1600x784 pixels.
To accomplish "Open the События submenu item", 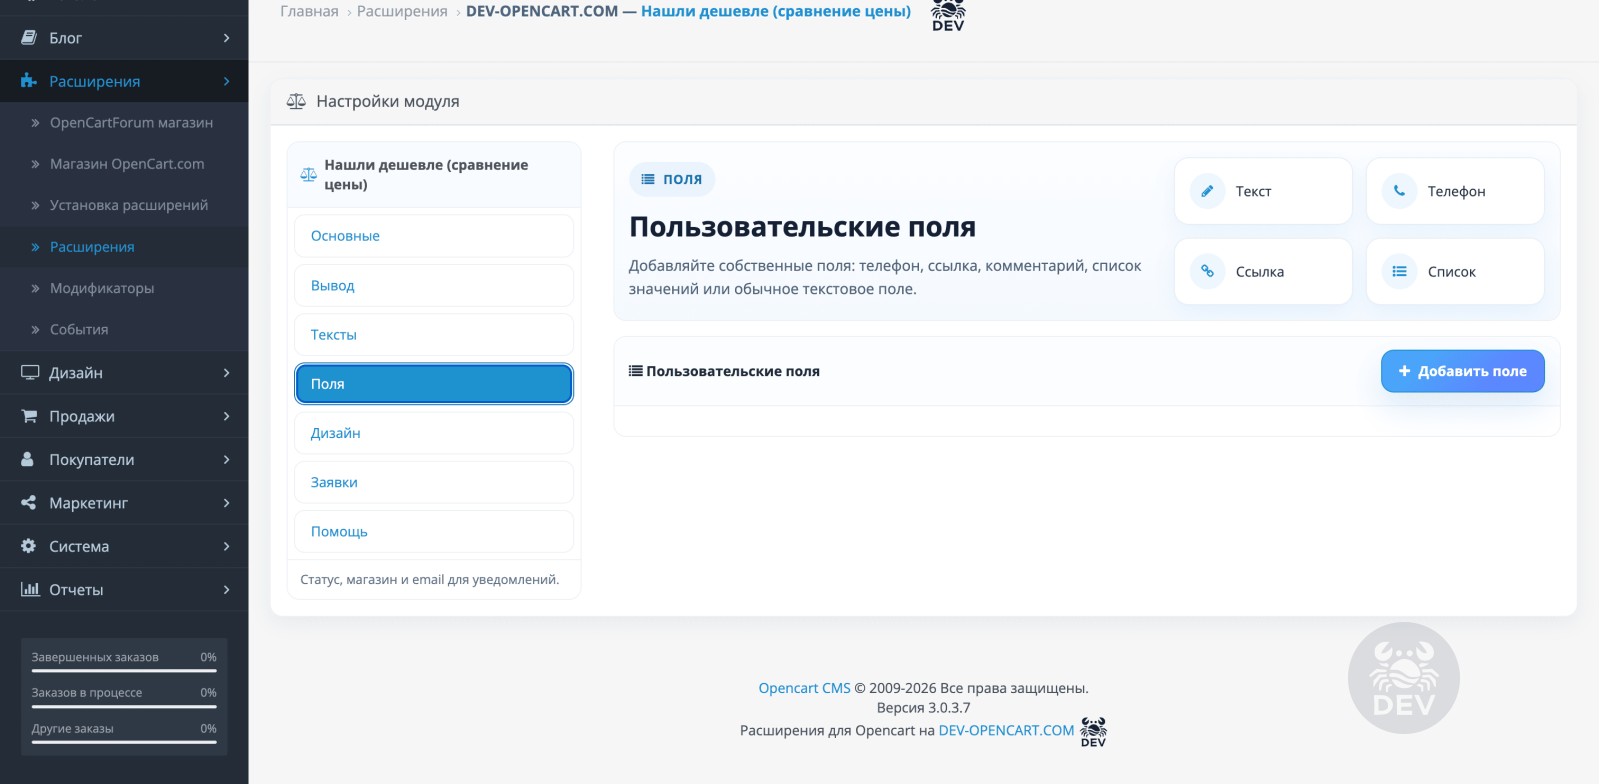I will [124, 329].
